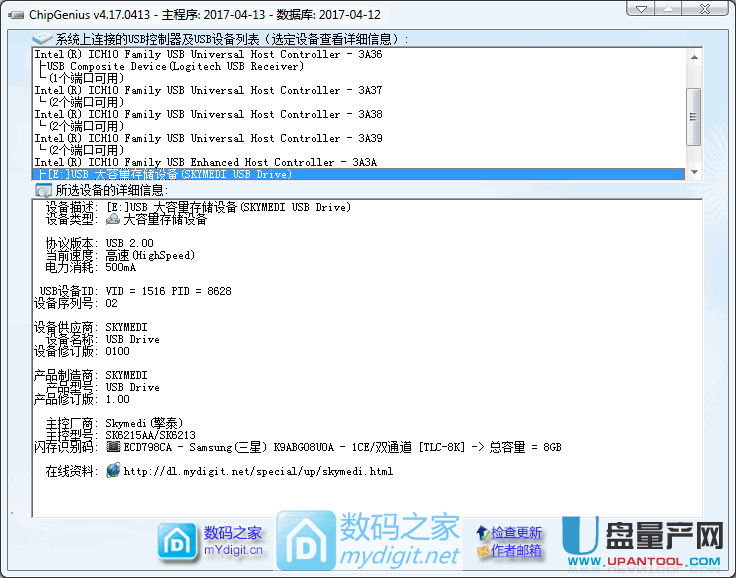
Task: Click the small mYdigit.cn house logo icon
Action: click(177, 541)
